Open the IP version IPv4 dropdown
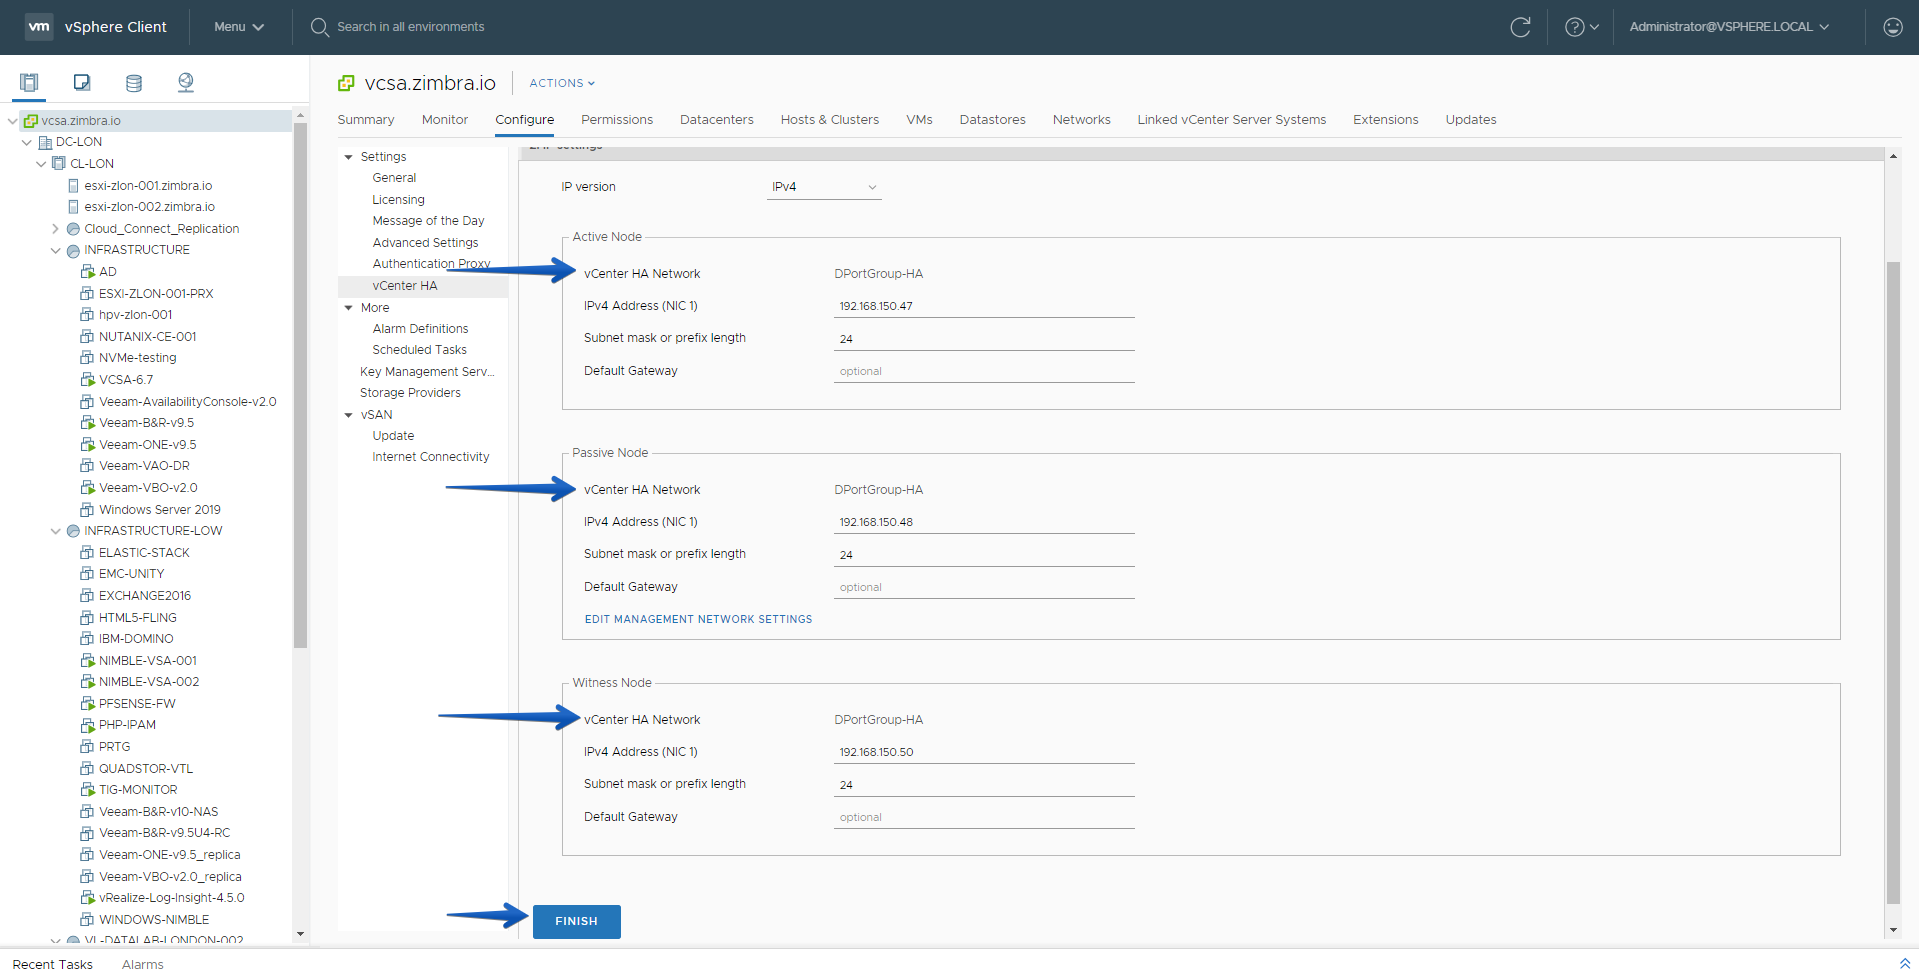The image size is (1919, 977). [x=824, y=187]
